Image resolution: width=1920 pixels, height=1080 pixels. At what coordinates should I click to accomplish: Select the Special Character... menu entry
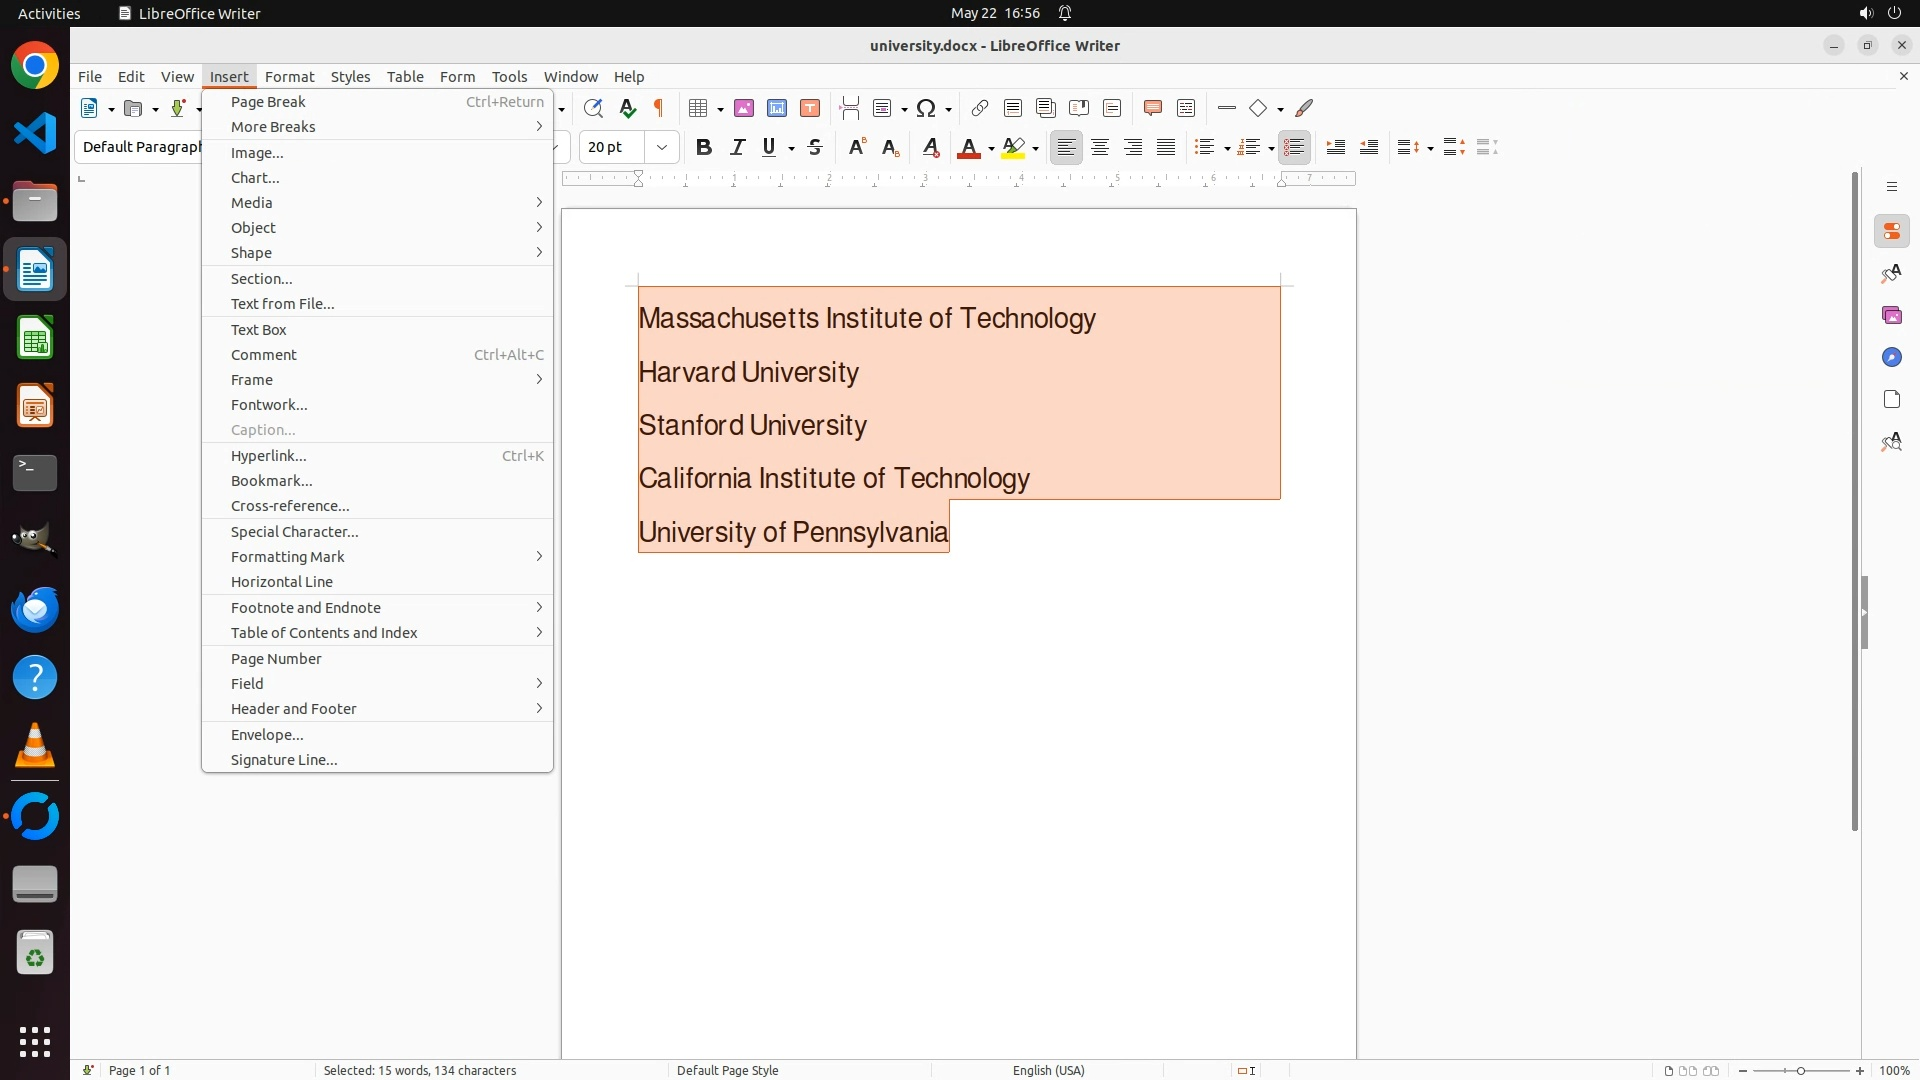tap(294, 532)
